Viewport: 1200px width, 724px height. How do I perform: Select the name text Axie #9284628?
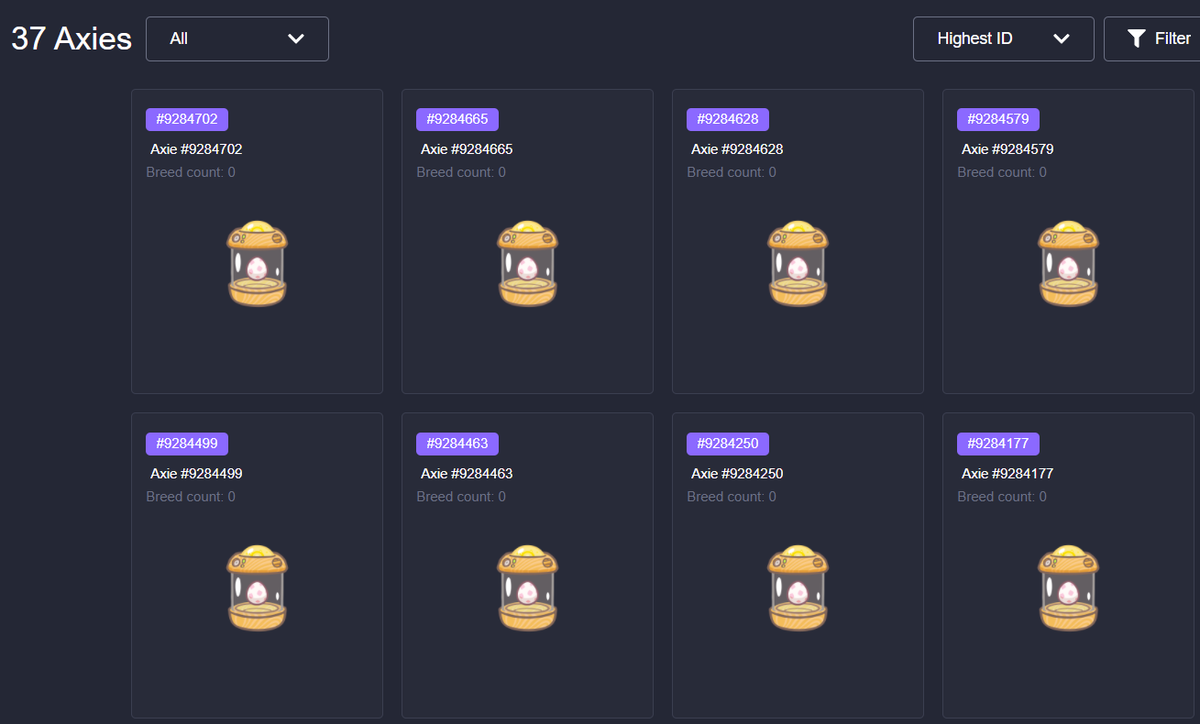737,149
